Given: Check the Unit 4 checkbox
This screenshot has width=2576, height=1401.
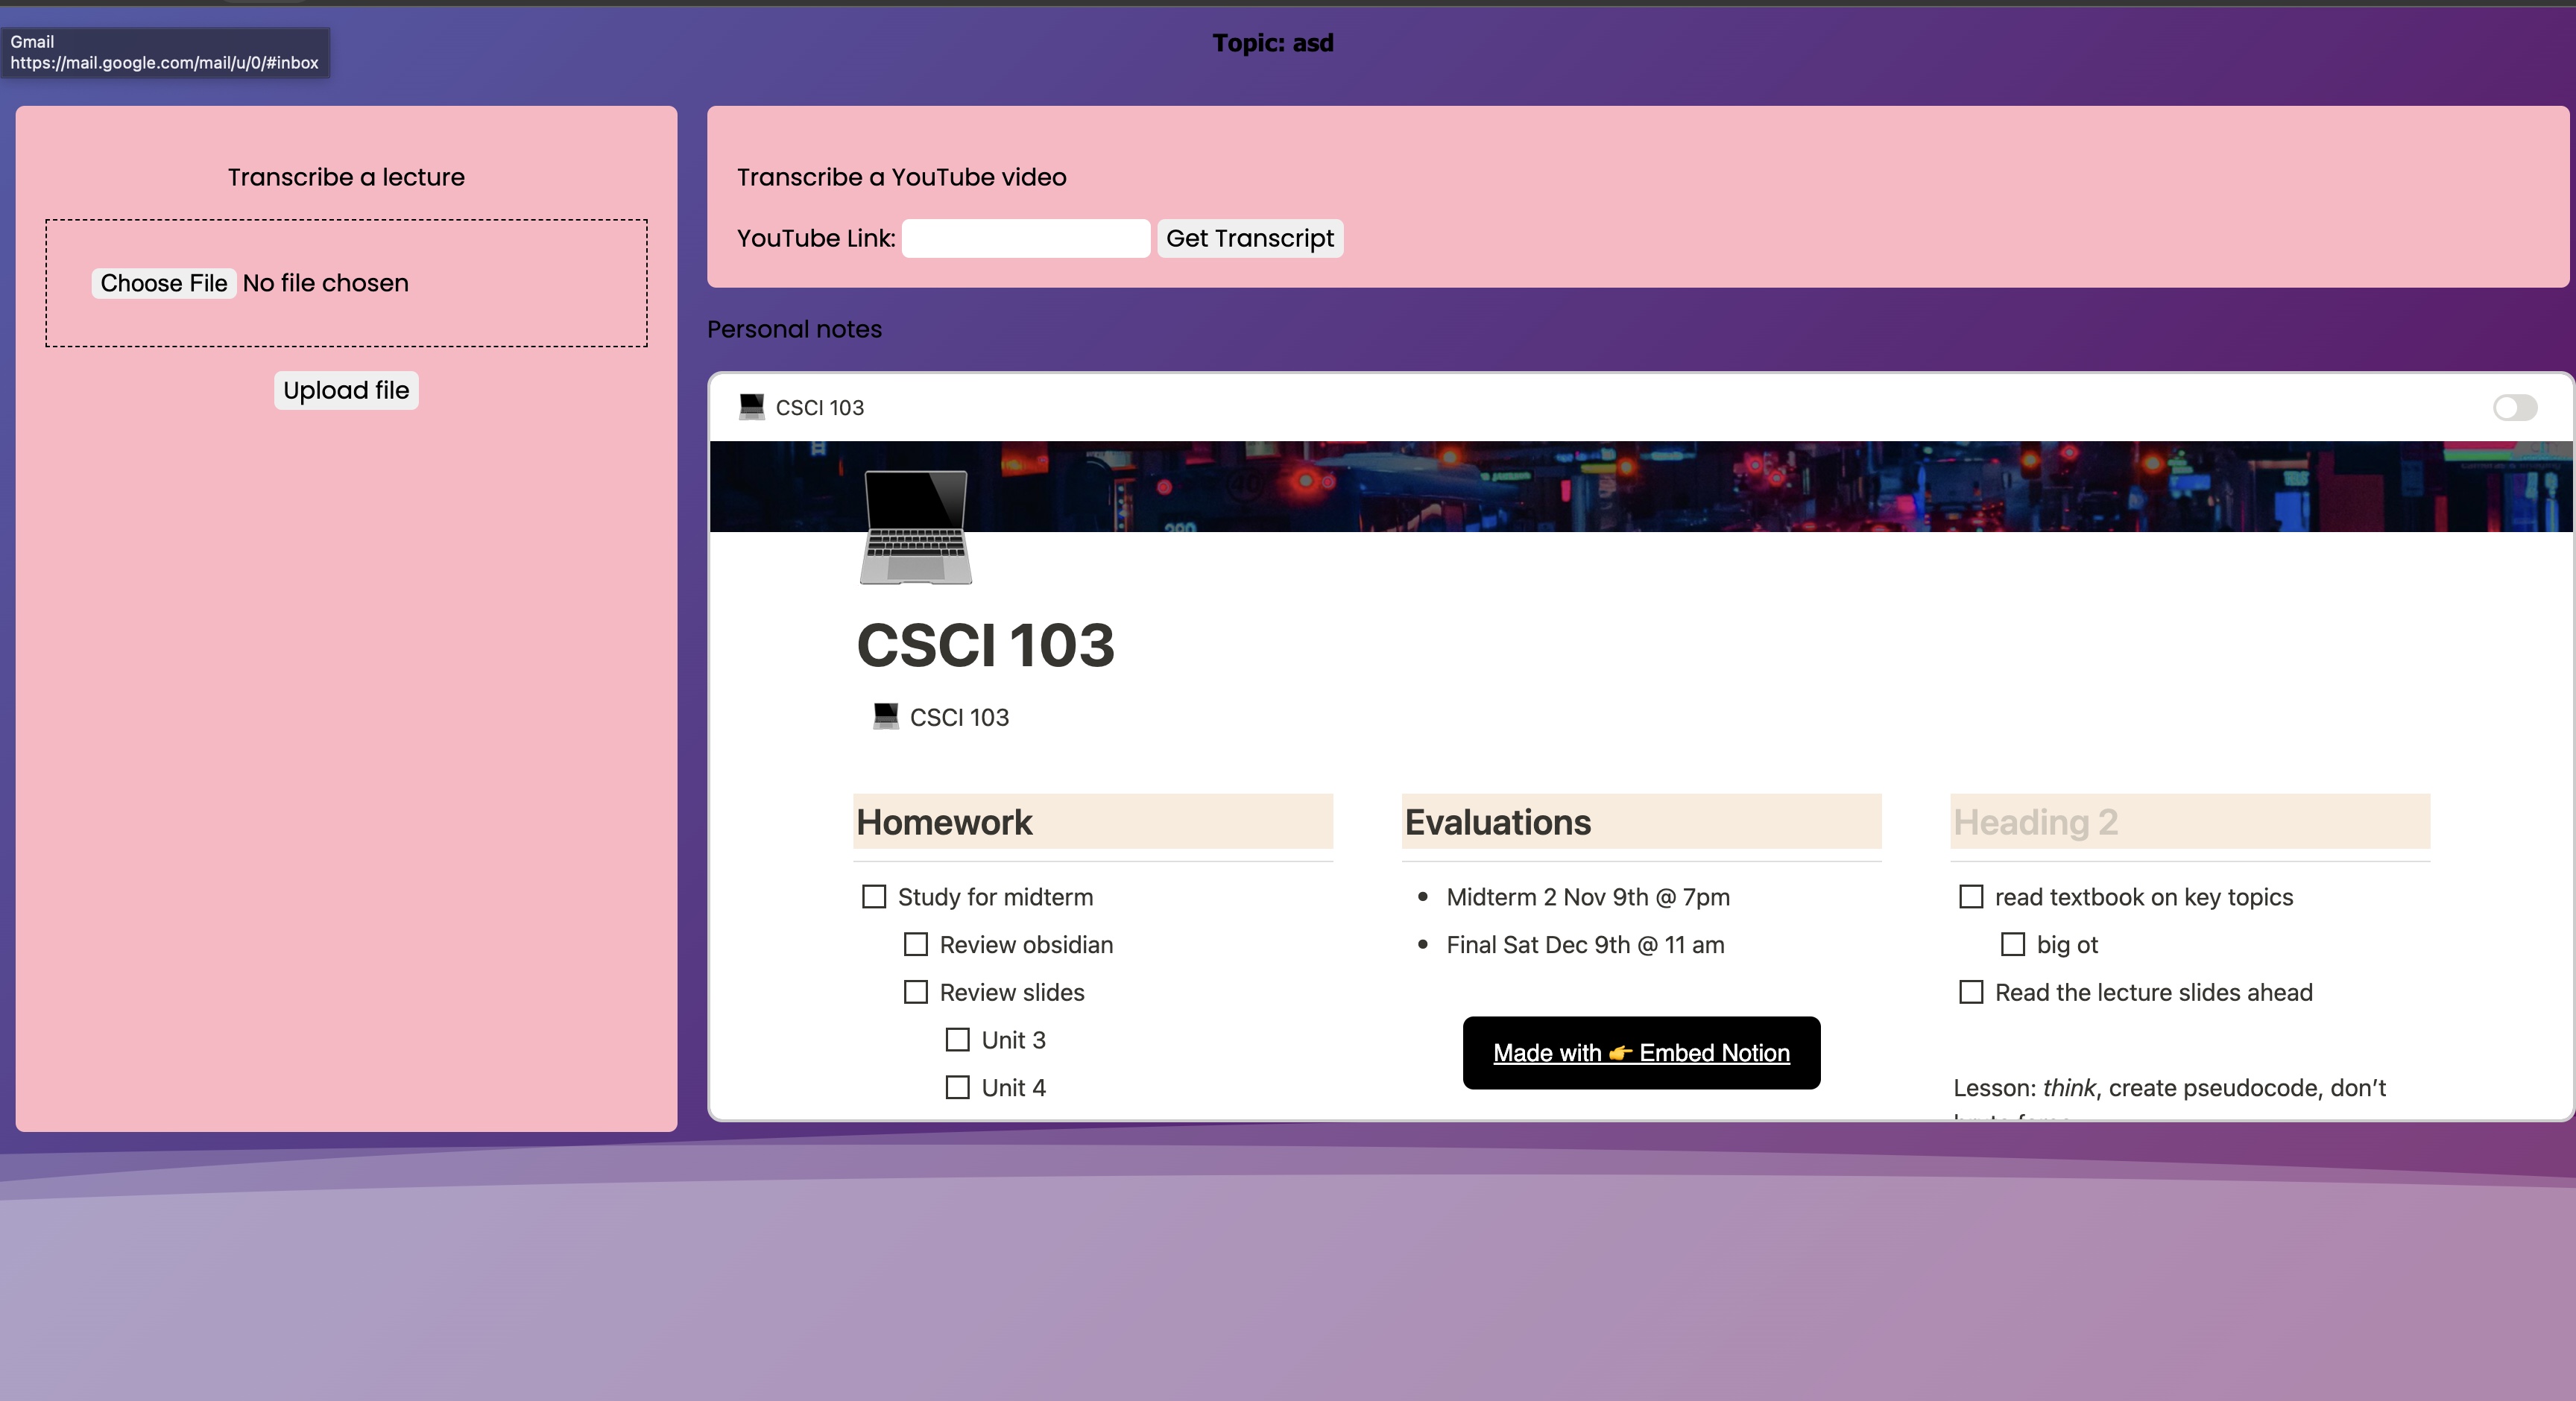Looking at the screenshot, I should pyautogui.click(x=958, y=1088).
